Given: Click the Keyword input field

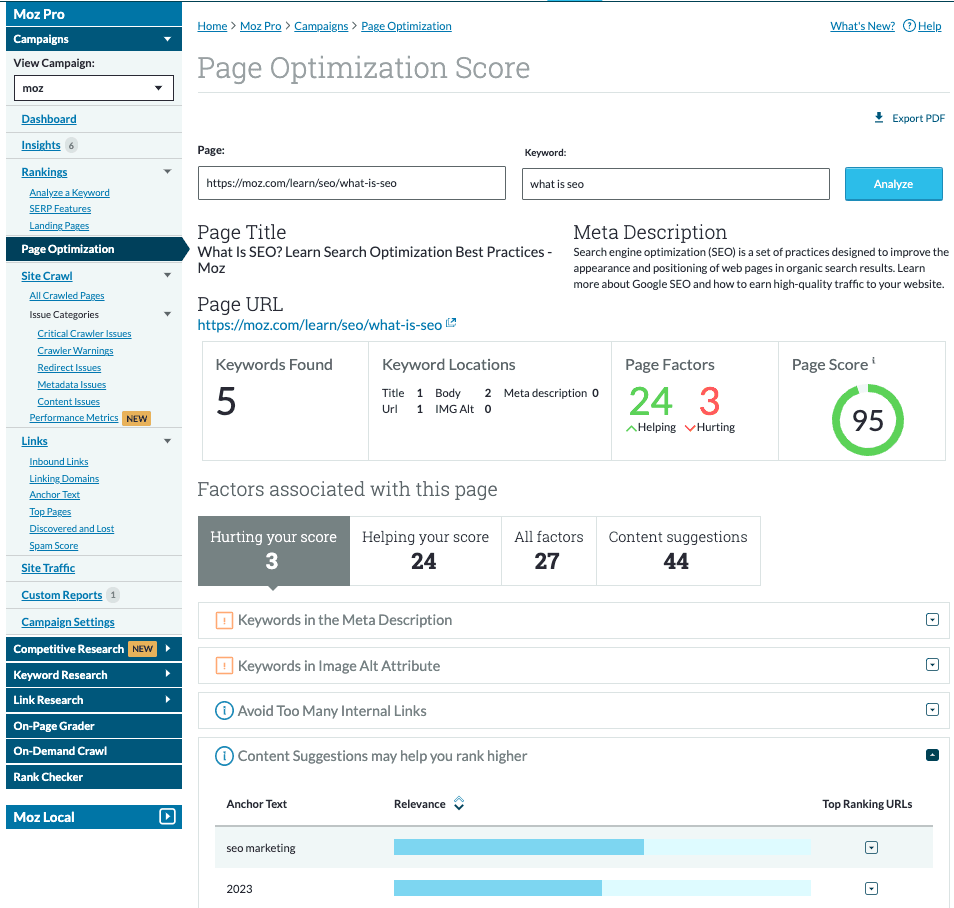Looking at the screenshot, I should tap(675, 184).
